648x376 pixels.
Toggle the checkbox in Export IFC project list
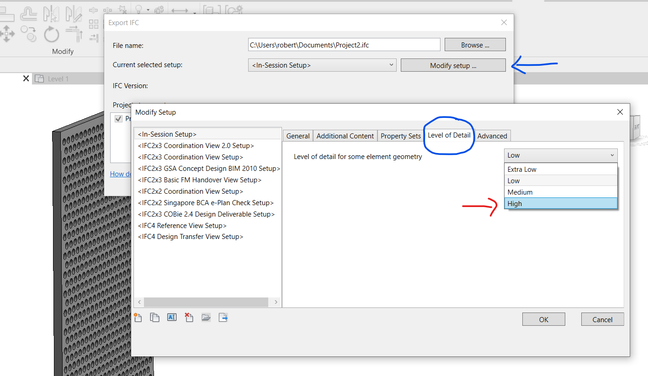[x=119, y=119]
